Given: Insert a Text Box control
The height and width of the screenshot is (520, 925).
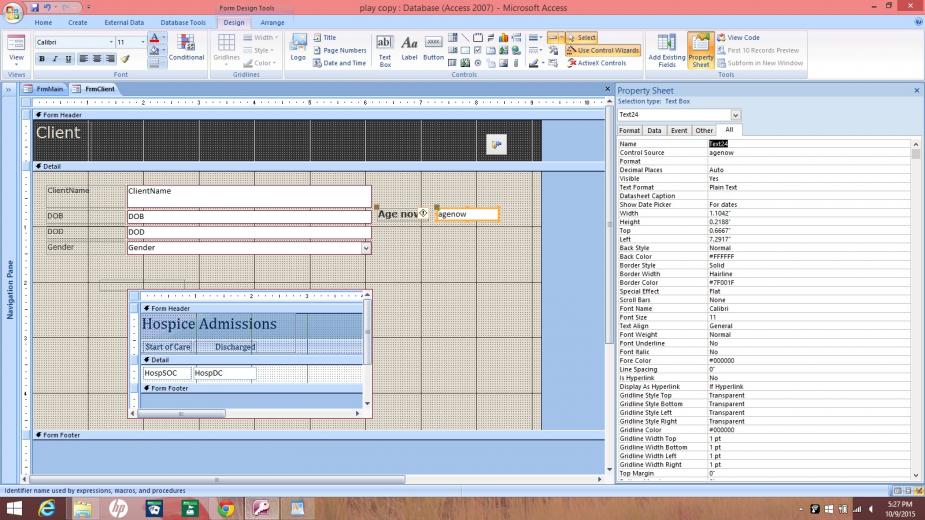Looking at the screenshot, I should (x=384, y=48).
